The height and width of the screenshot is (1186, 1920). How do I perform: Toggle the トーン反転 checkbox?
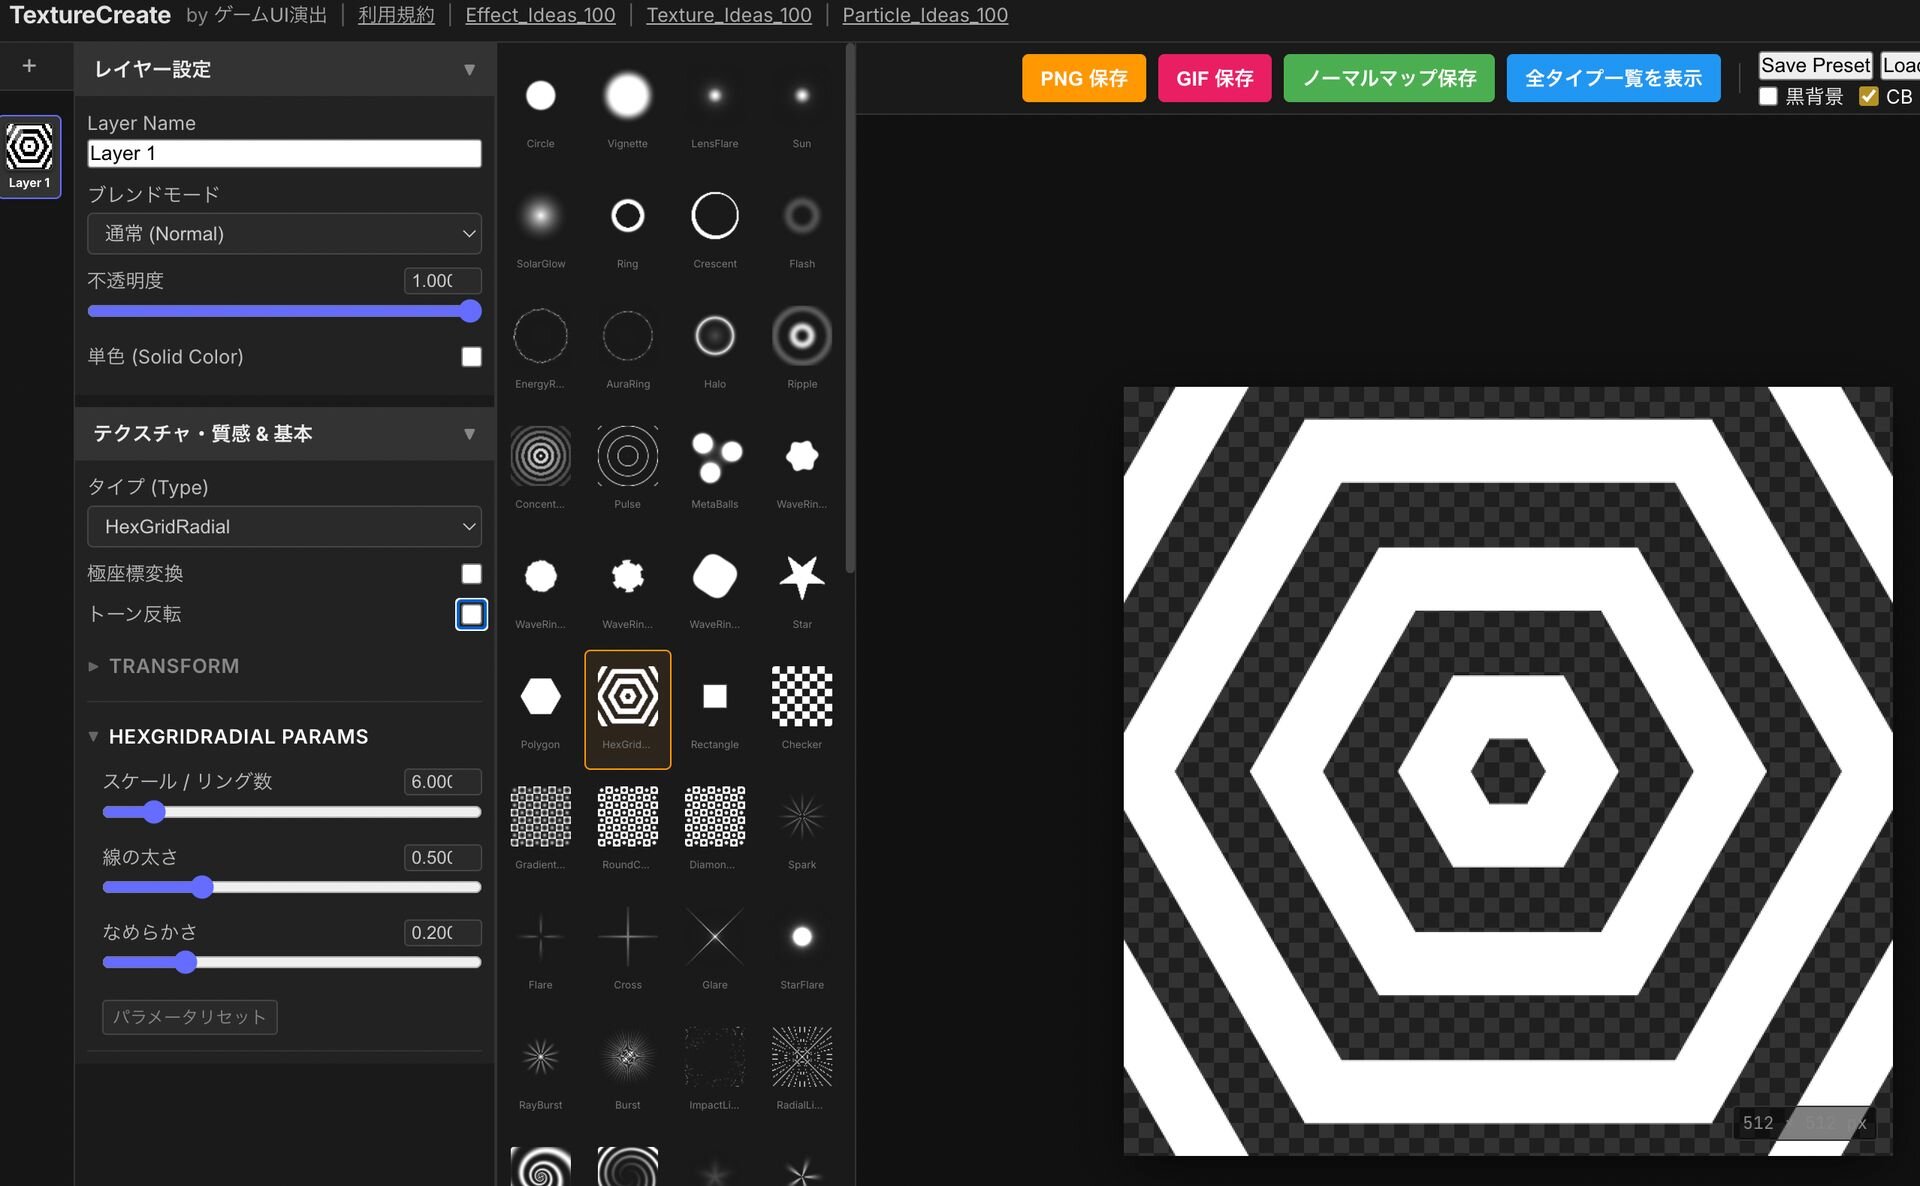coord(471,614)
